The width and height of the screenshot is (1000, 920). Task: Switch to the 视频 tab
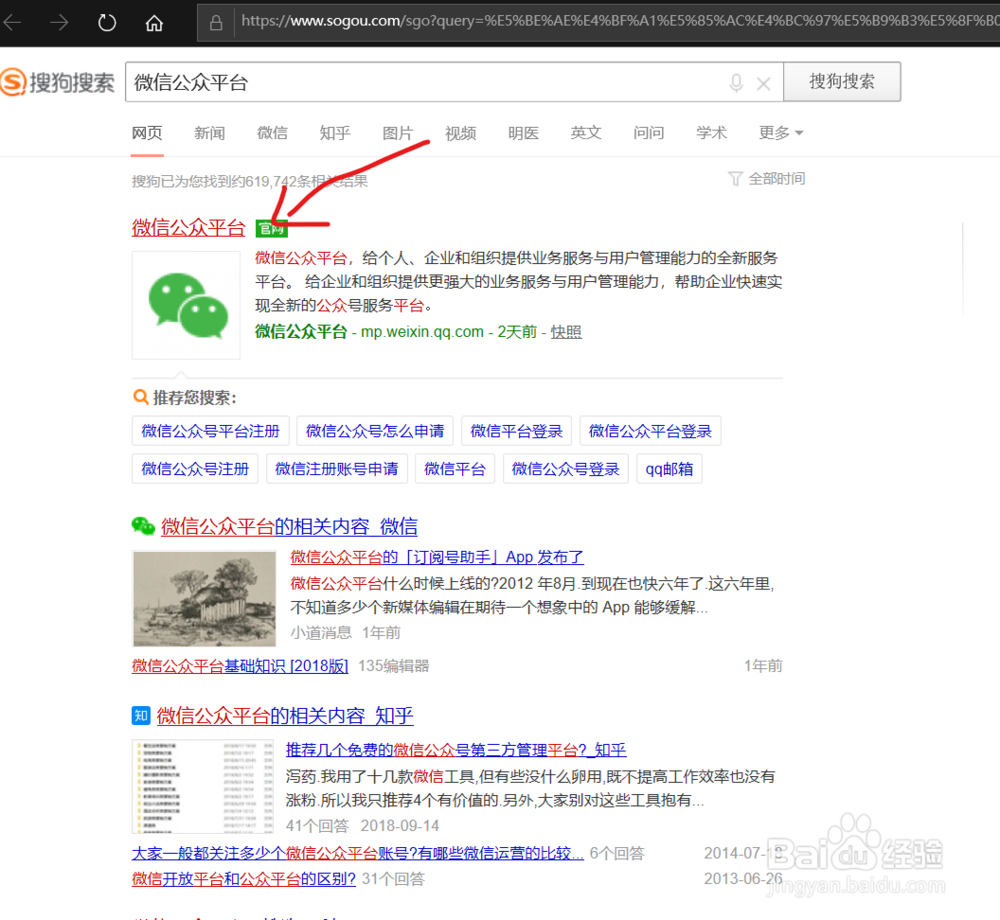coord(461,133)
